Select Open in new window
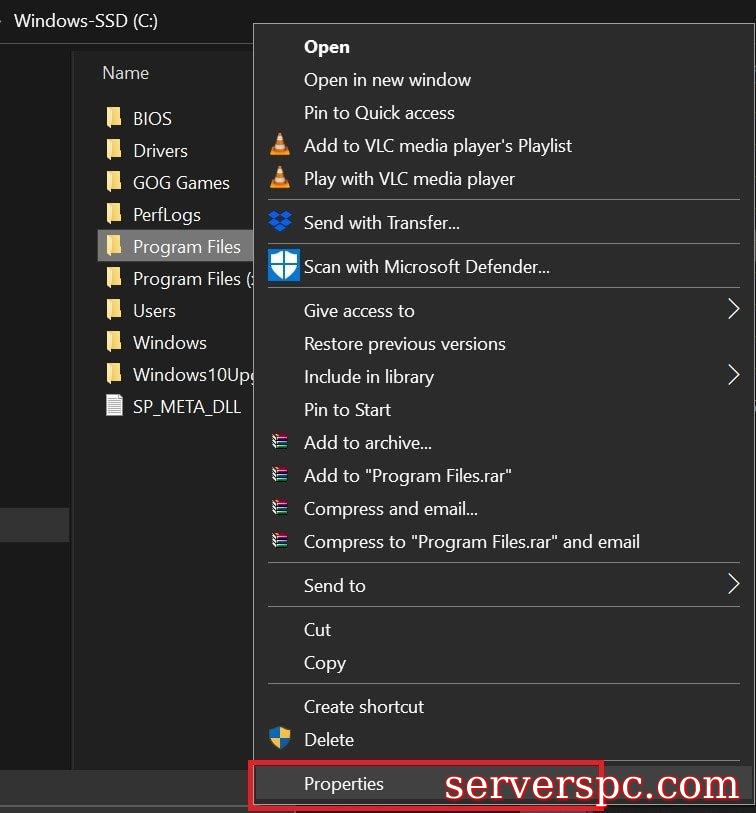The image size is (756, 813). [387, 80]
